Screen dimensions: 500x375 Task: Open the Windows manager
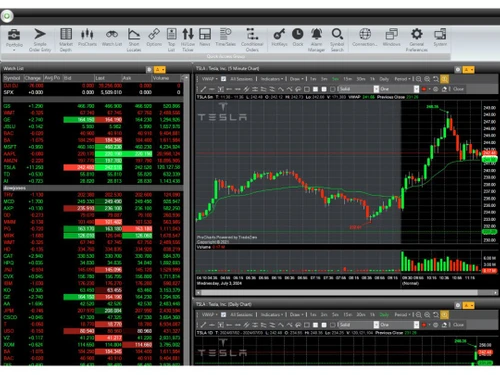point(391,38)
